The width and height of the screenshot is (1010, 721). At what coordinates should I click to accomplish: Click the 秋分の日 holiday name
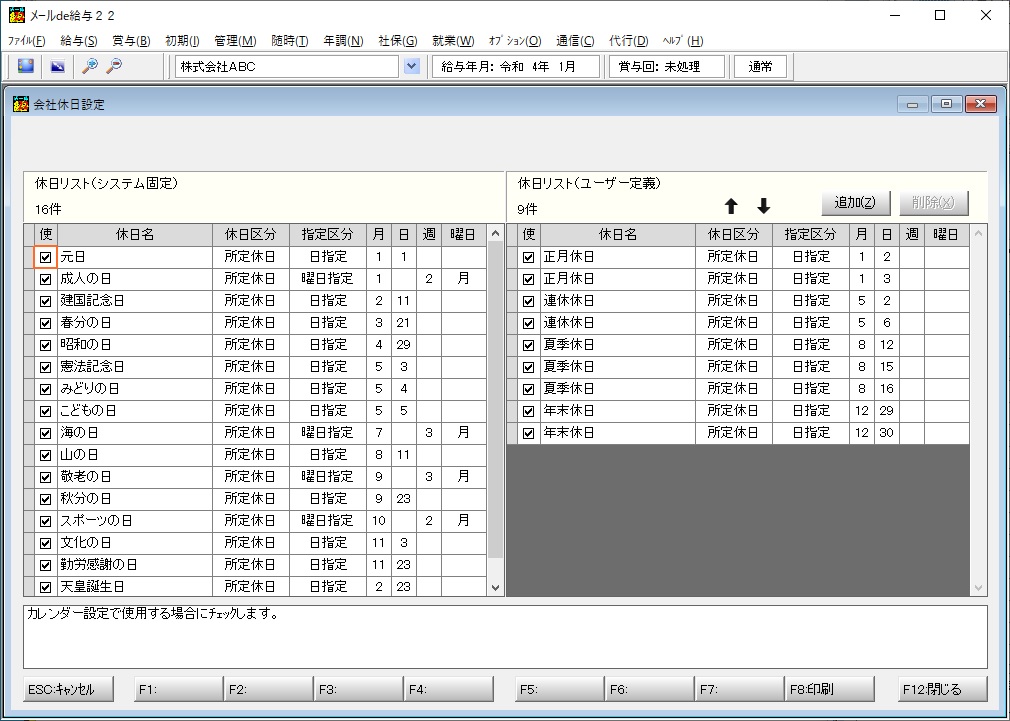pyautogui.click(x=135, y=499)
